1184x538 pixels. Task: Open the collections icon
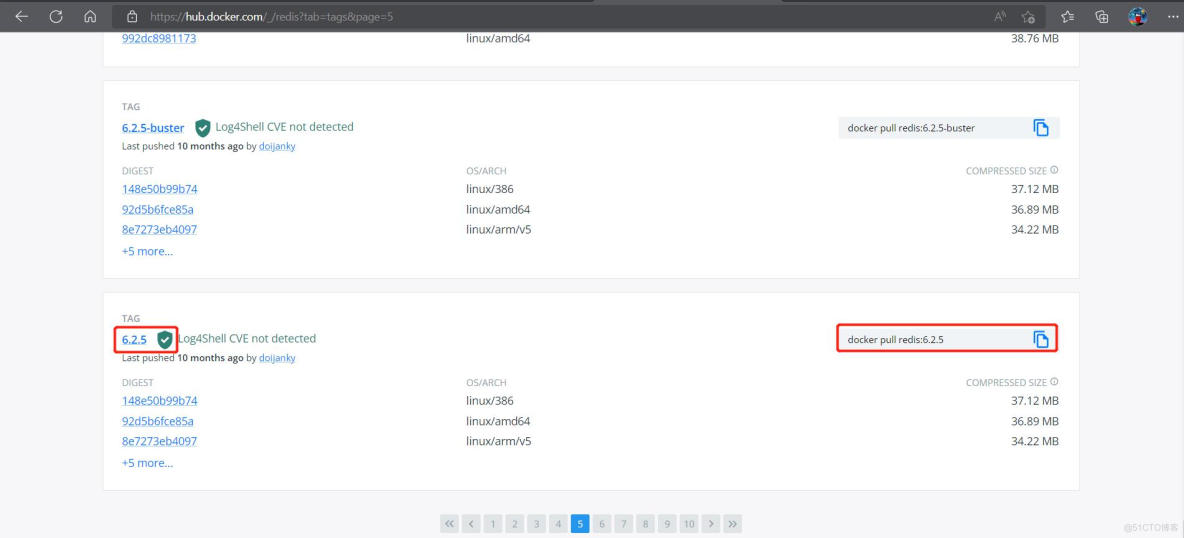coord(1102,16)
